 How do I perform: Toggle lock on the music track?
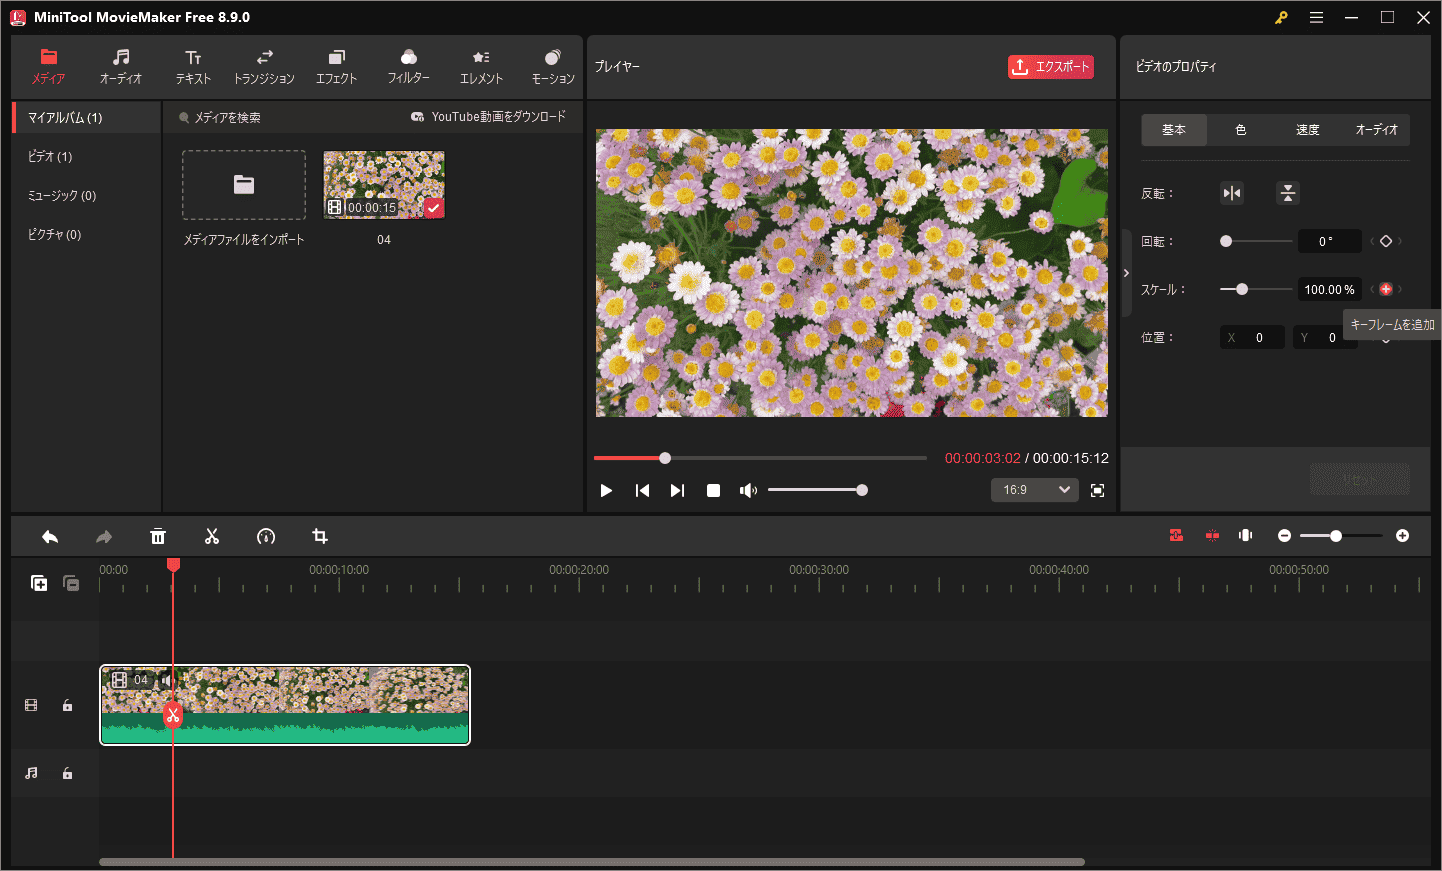pos(67,773)
